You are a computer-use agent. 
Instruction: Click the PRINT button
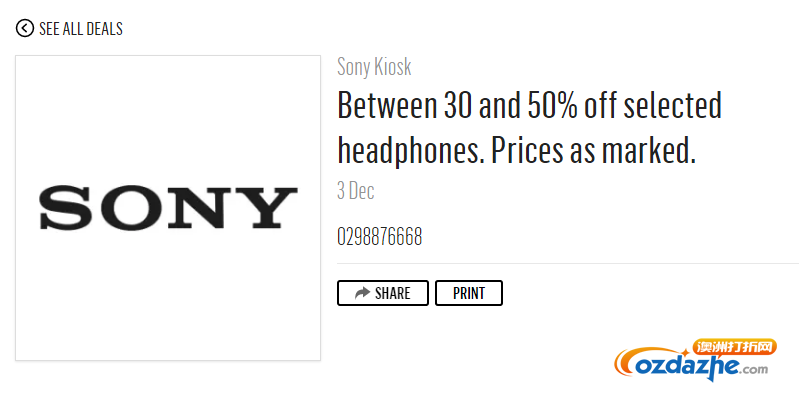point(469,293)
